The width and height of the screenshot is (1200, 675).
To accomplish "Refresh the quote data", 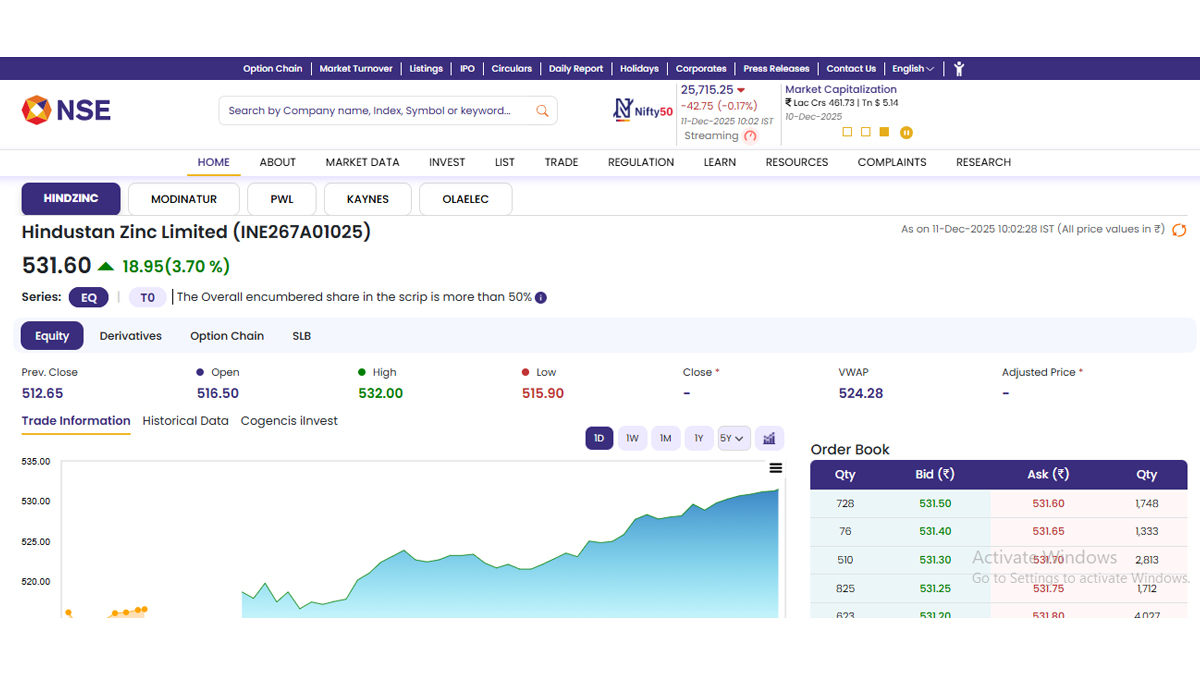I will (1179, 230).
